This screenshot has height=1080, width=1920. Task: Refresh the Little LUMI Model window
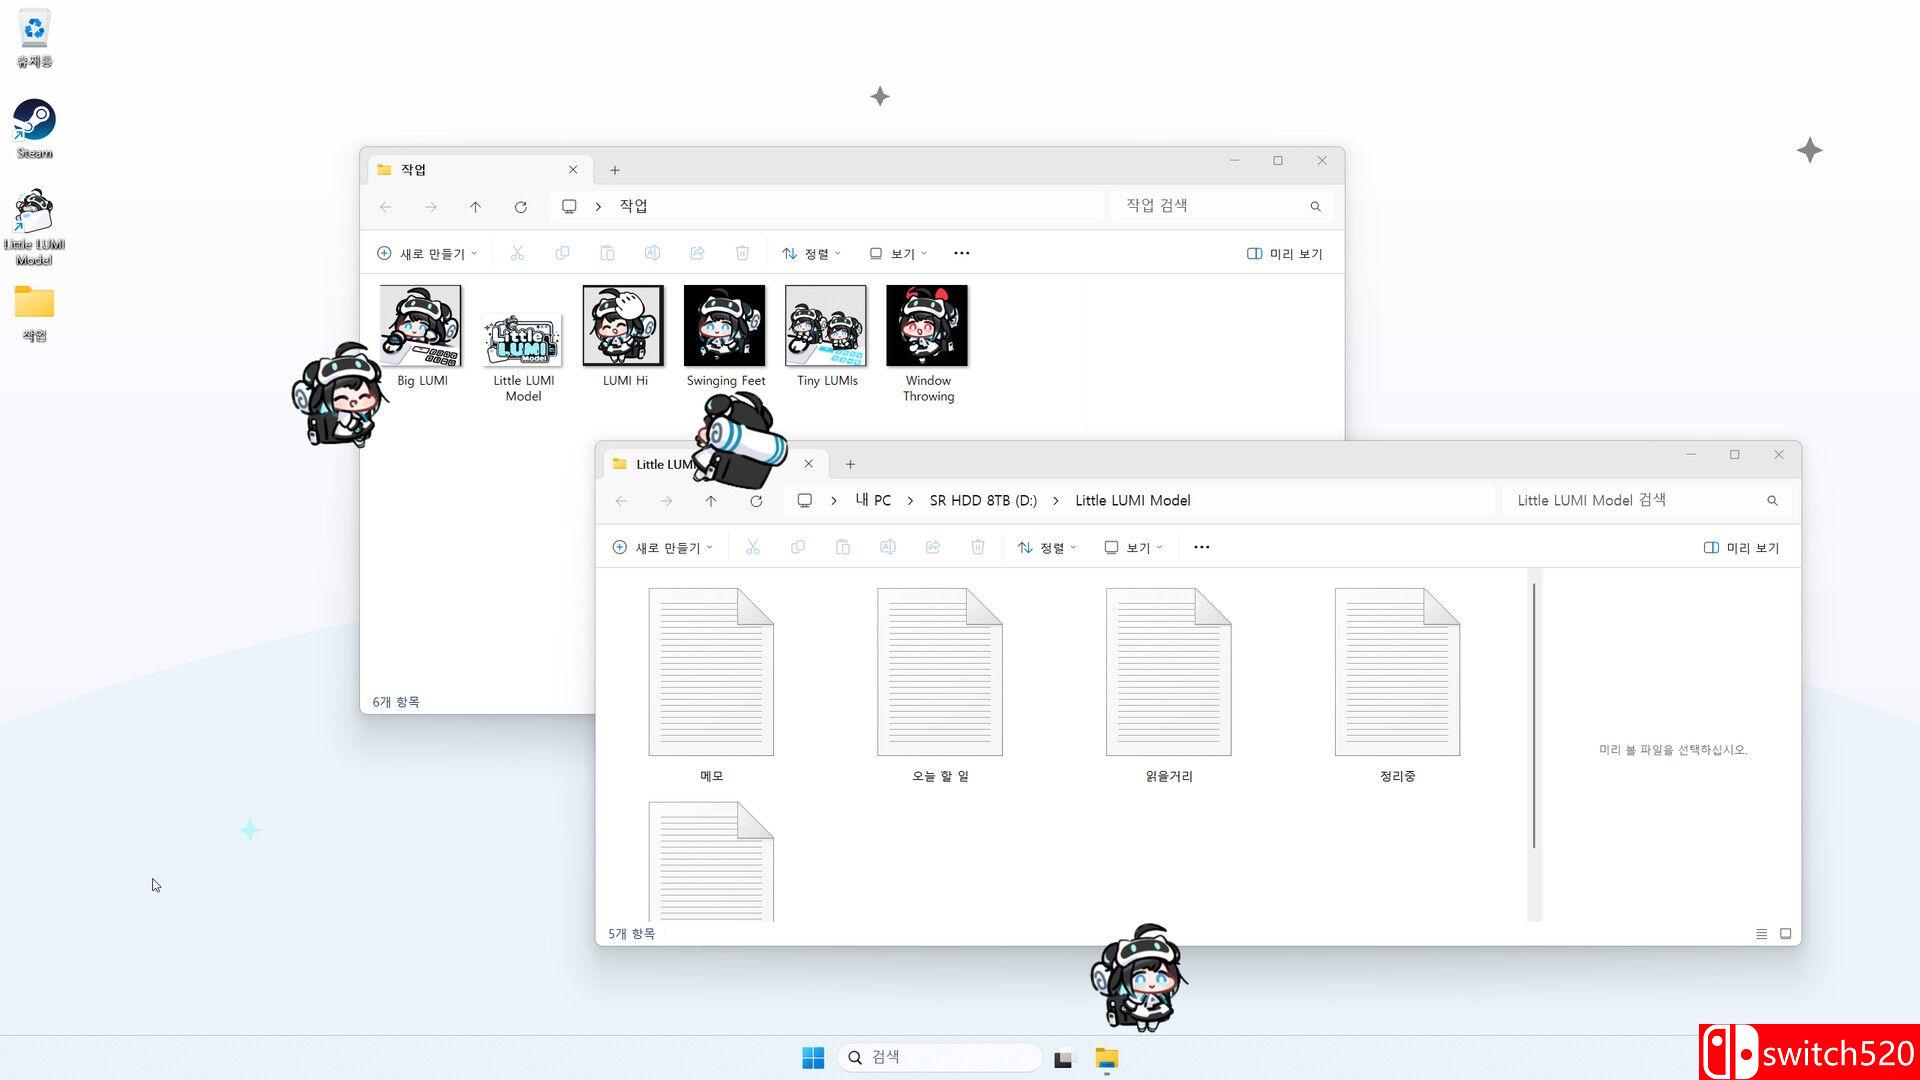(756, 501)
